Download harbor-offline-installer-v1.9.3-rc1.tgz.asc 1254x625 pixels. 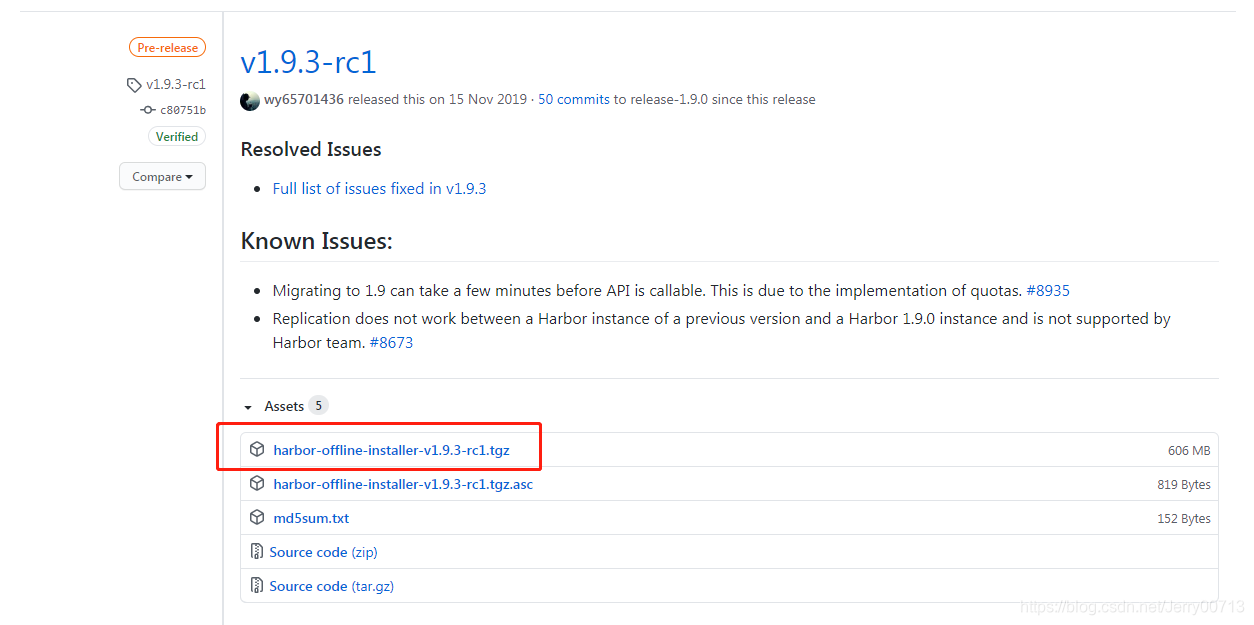[403, 484]
